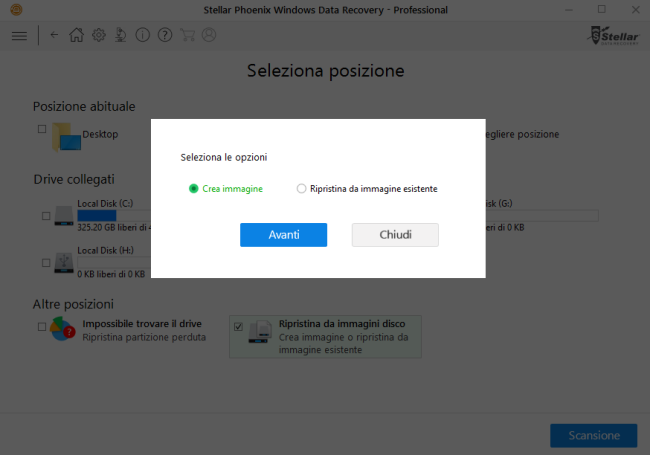Viewport: 650px width, 455px height.
Task: Select Ripristina da immagine esistente option
Action: pos(302,188)
